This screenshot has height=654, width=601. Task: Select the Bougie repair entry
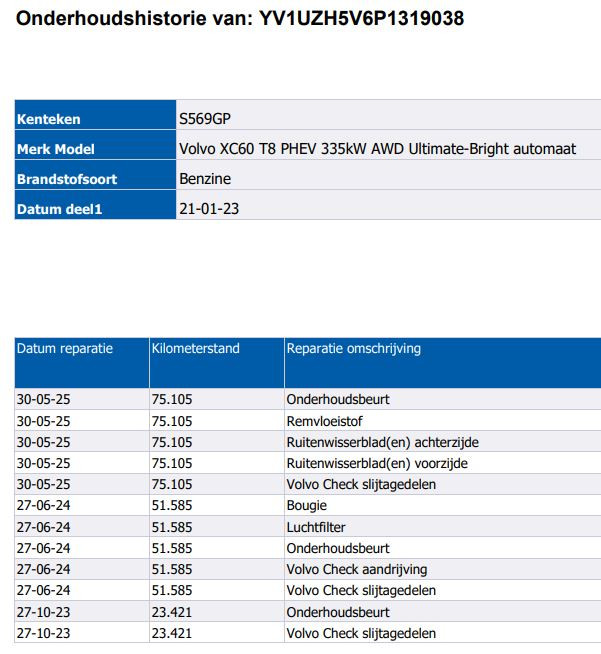[x=306, y=506]
